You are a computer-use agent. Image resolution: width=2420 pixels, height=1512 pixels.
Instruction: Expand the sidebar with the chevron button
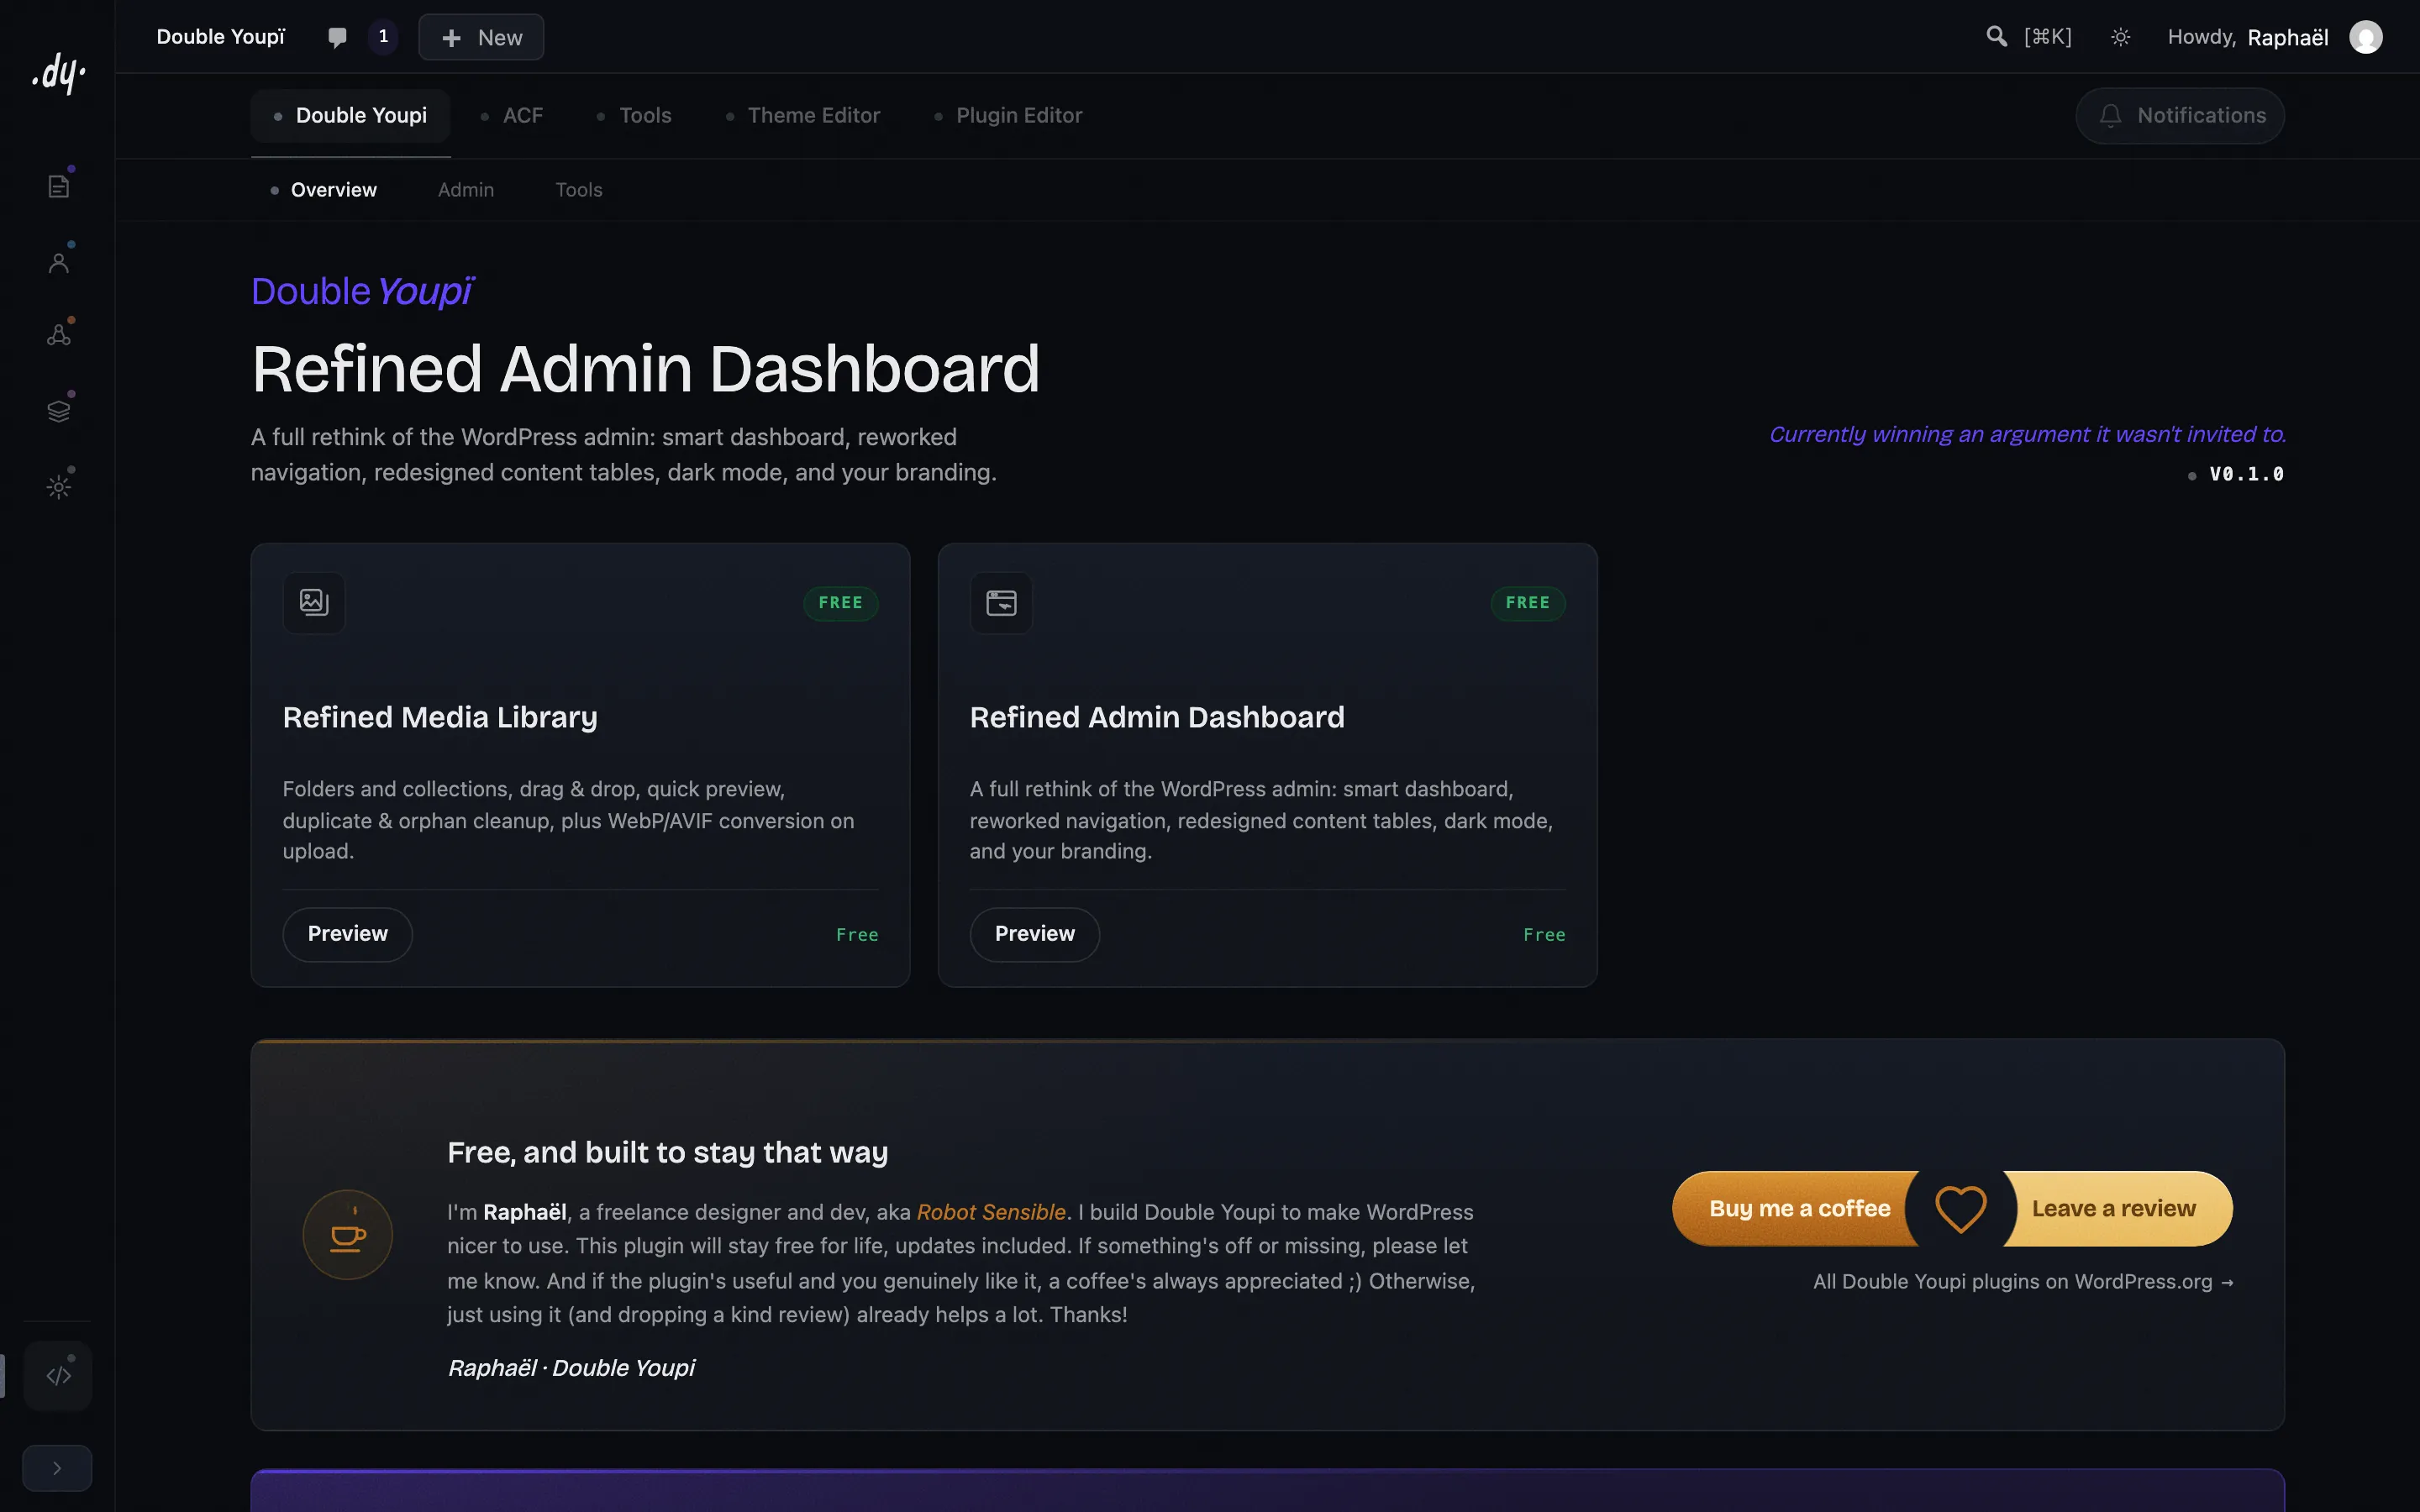(57, 1468)
